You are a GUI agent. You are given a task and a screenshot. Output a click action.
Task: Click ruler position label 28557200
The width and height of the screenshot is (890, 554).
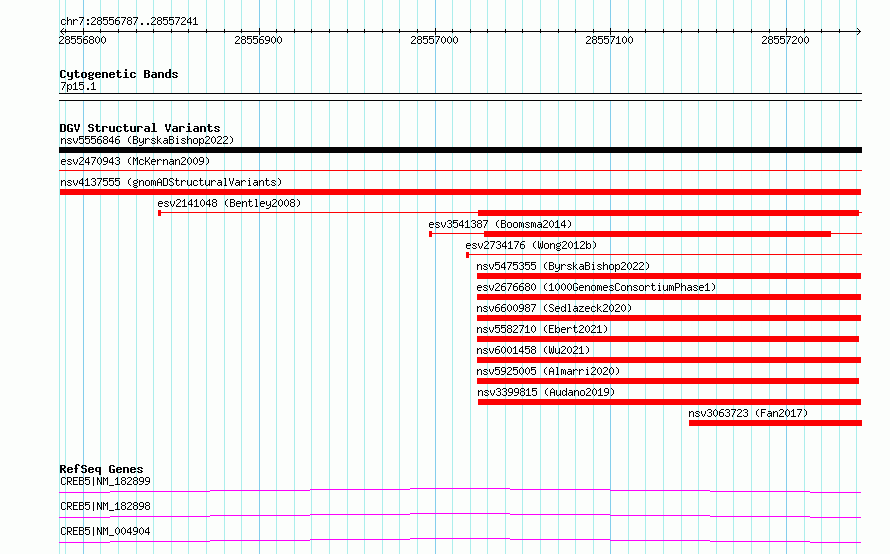pyautogui.click(x=786, y=40)
